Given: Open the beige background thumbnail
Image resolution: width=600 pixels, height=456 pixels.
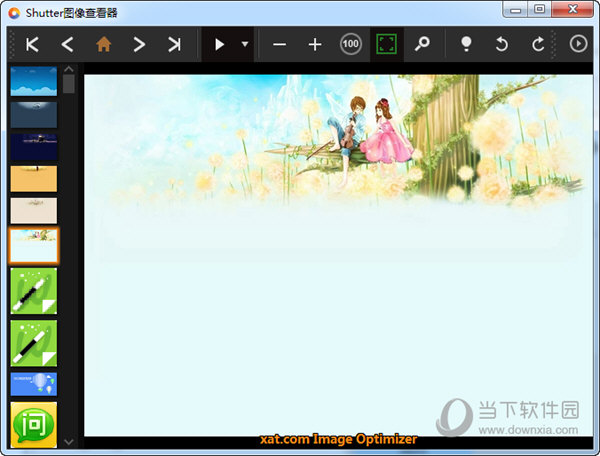Looking at the screenshot, I should point(34,210).
